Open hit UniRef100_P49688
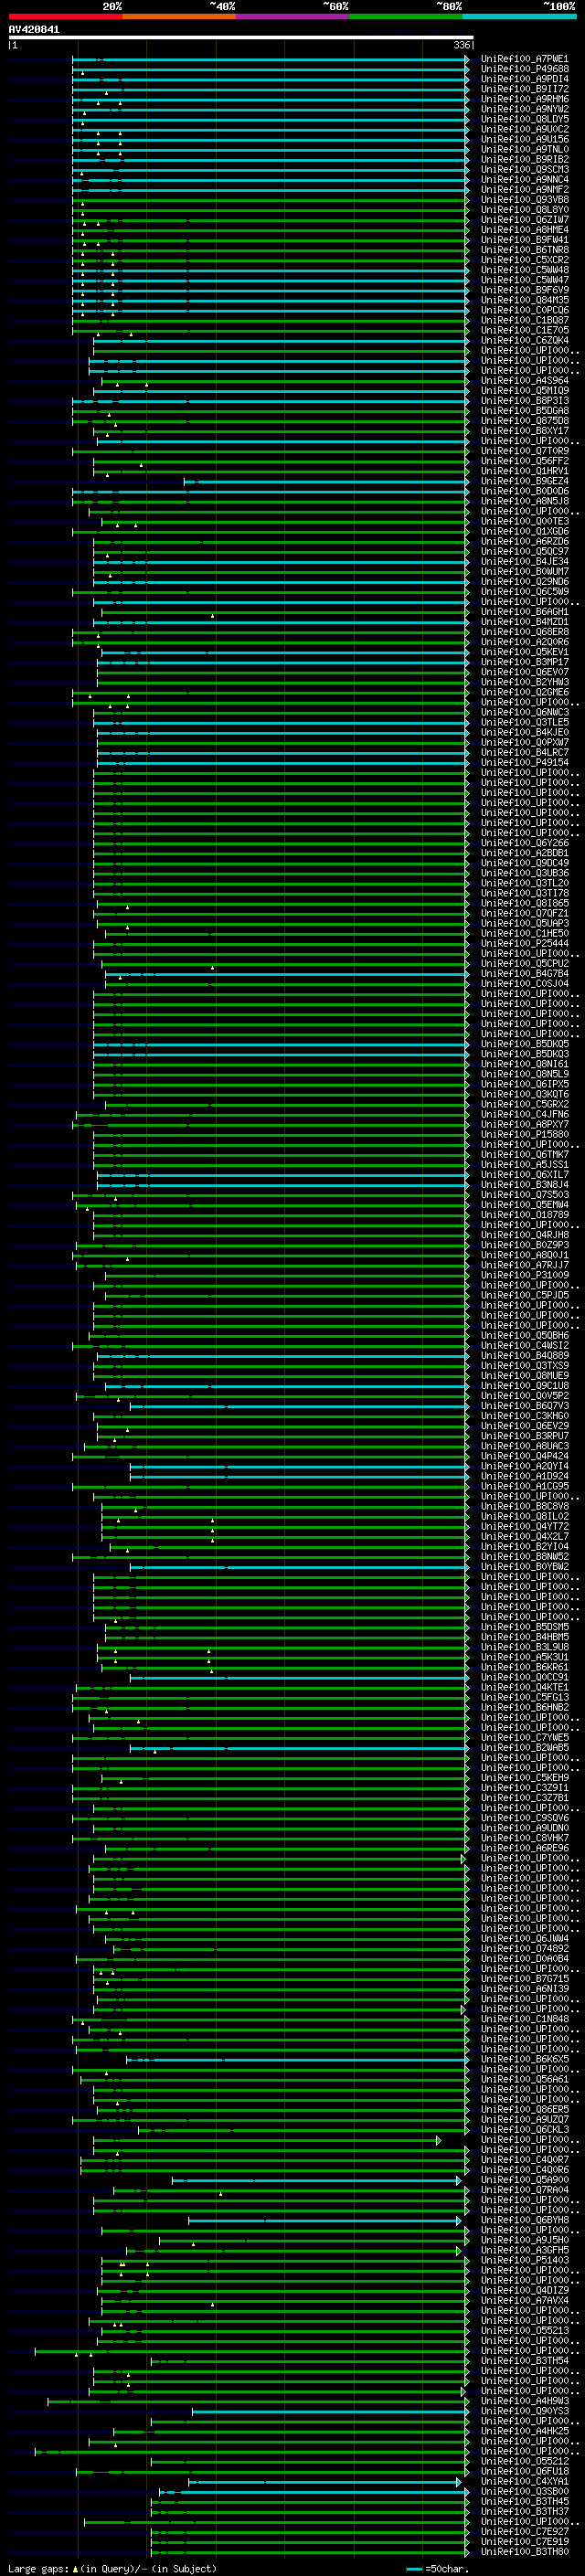The width and height of the screenshot is (585, 2576). point(524,69)
